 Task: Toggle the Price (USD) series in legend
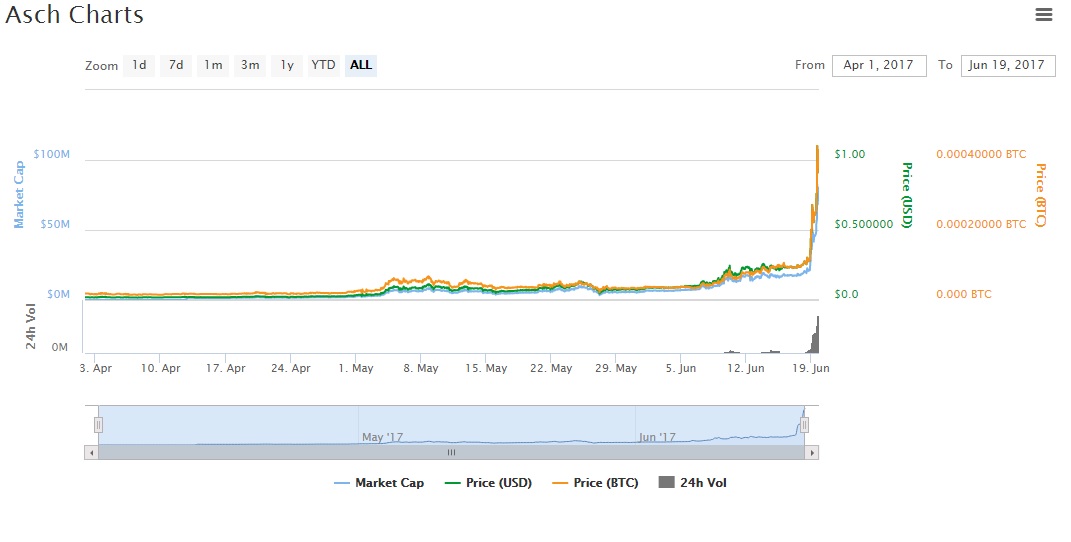click(488, 483)
